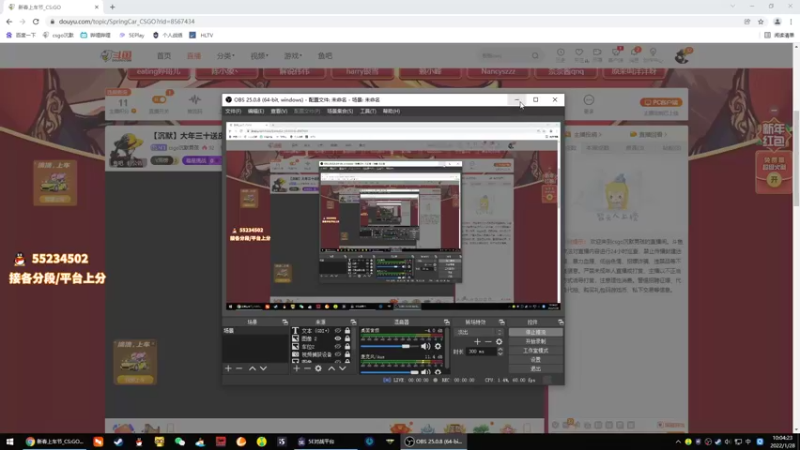
Task: Show hidden system tray icons chevron
Action: click(678, 442)
